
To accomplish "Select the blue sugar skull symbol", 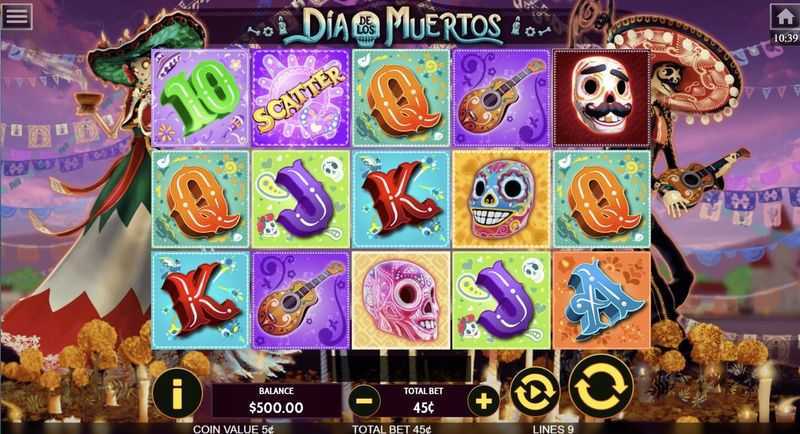I will tap(501, 199).
